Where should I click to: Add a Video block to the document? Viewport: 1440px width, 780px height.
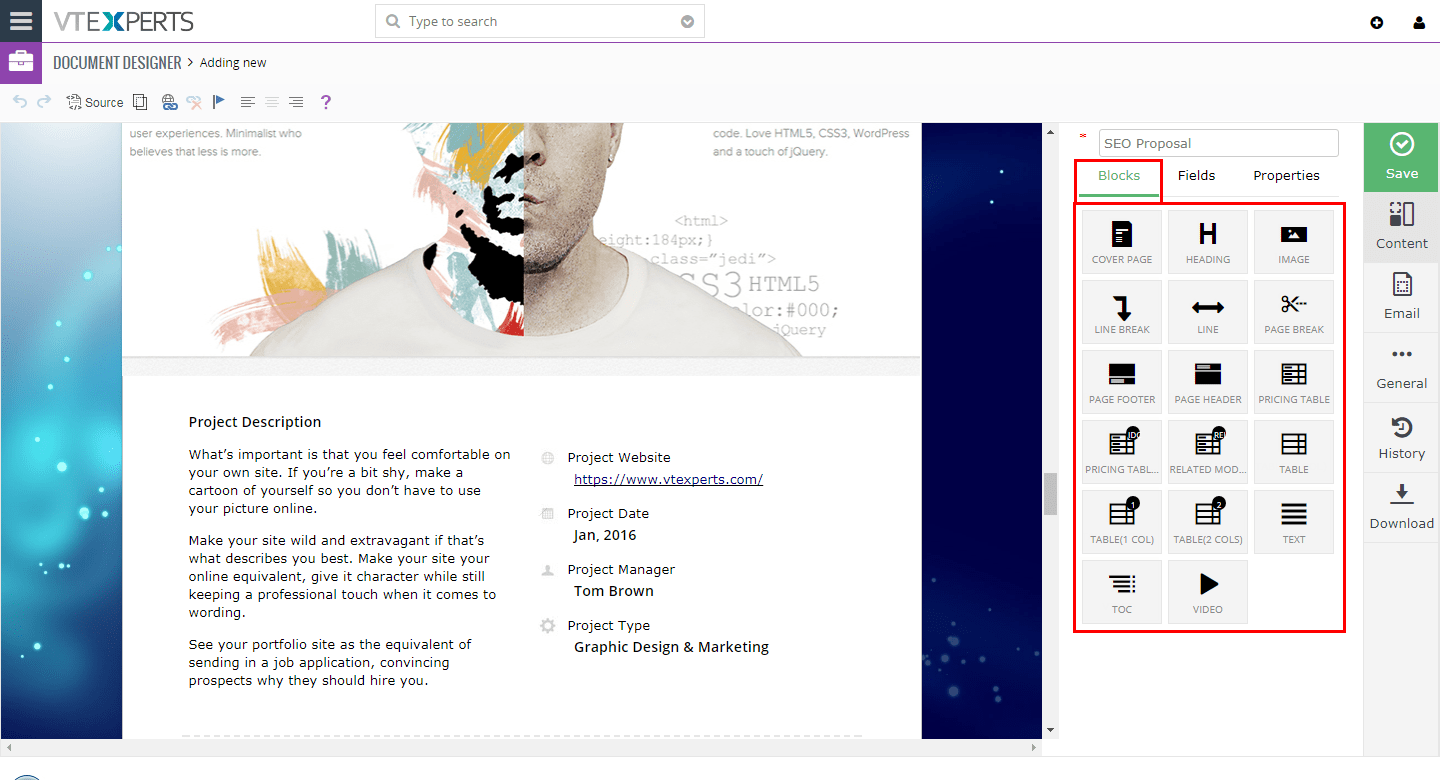pos(1207,591)
